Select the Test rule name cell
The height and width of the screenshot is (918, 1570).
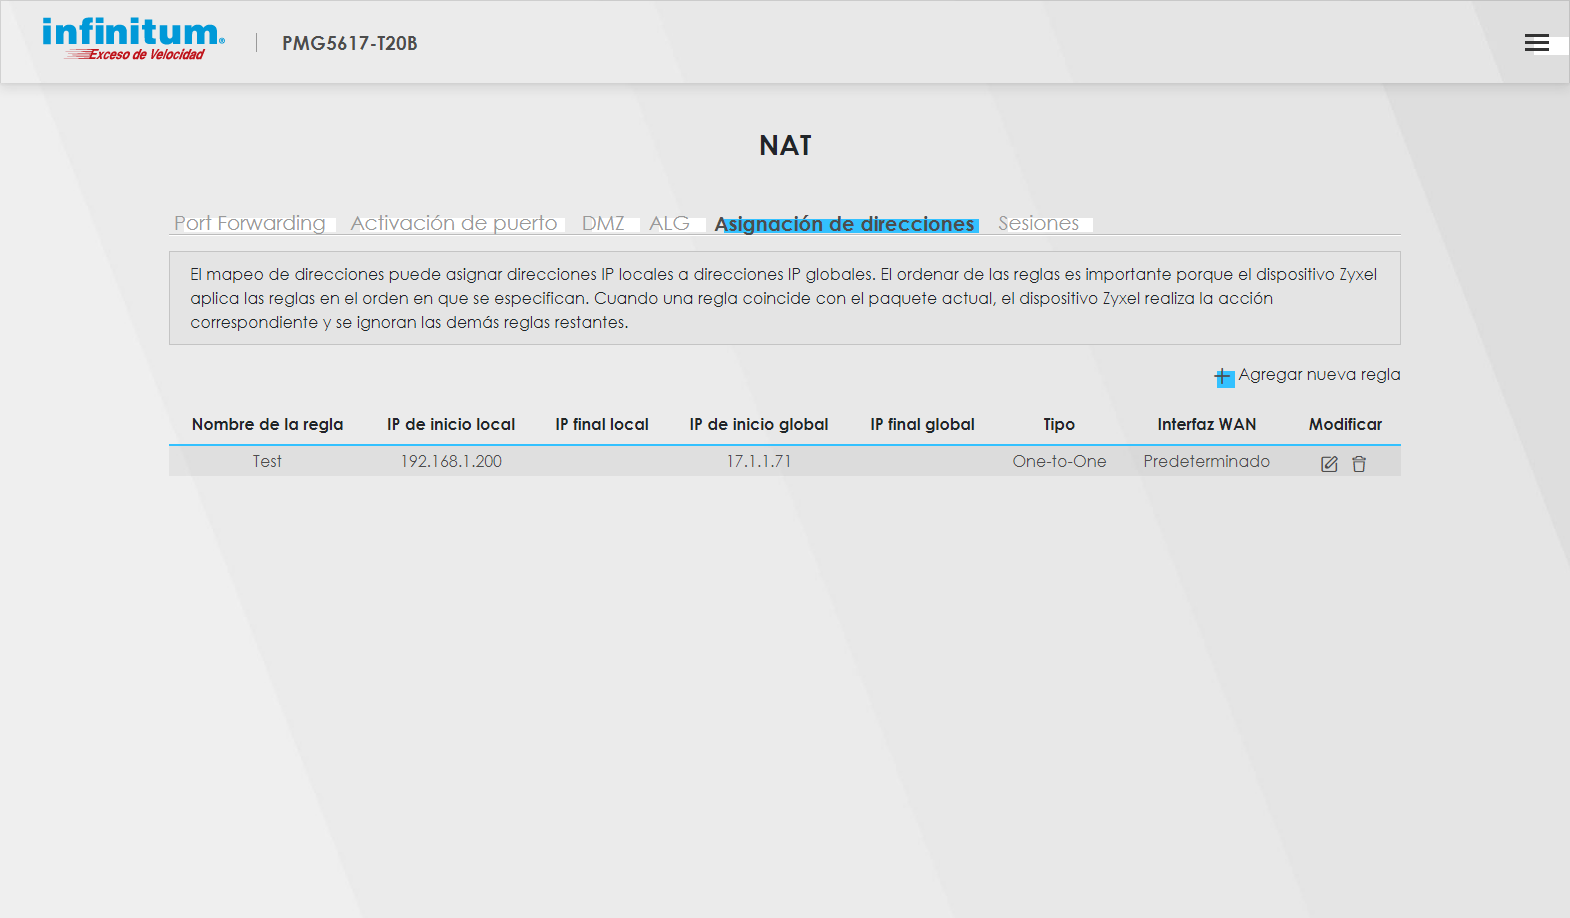267,461
